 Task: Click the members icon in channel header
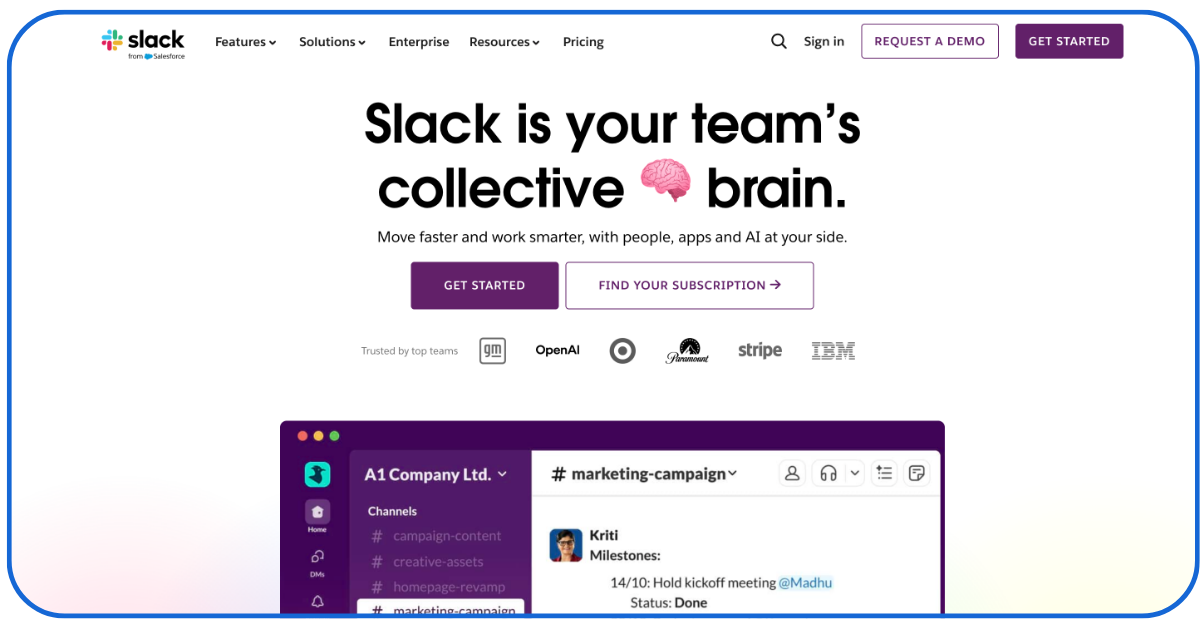[792, 474]
